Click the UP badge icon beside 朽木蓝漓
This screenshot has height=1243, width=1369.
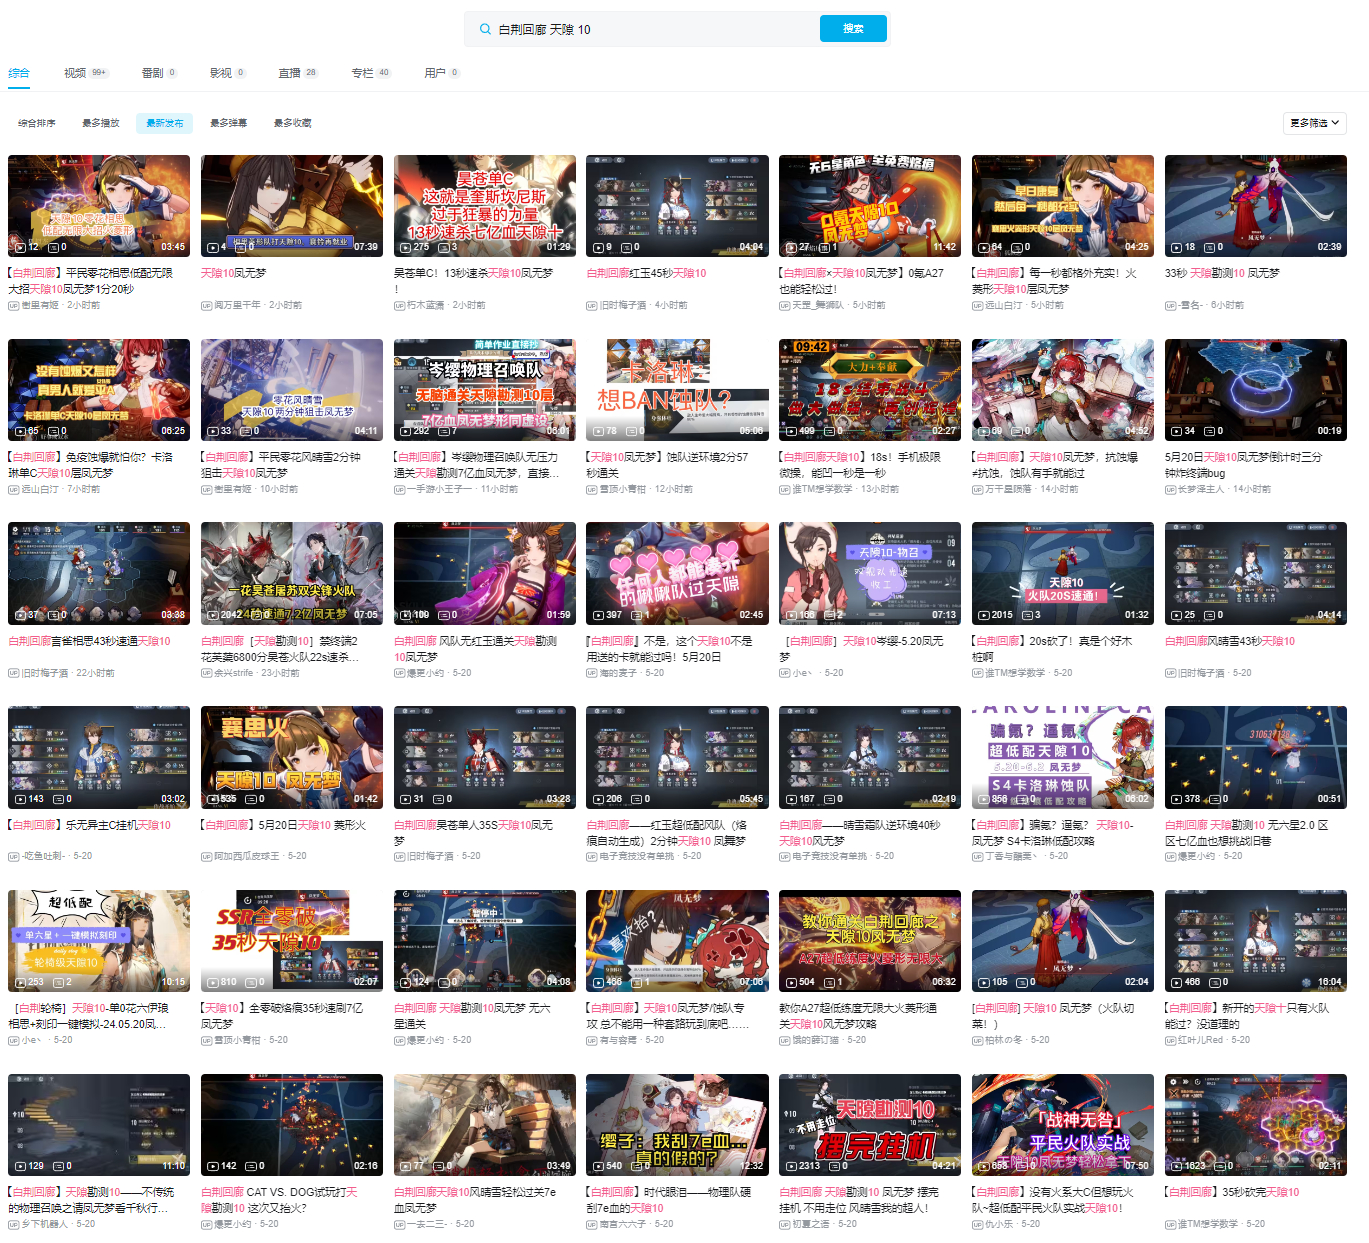click(400, 306)
